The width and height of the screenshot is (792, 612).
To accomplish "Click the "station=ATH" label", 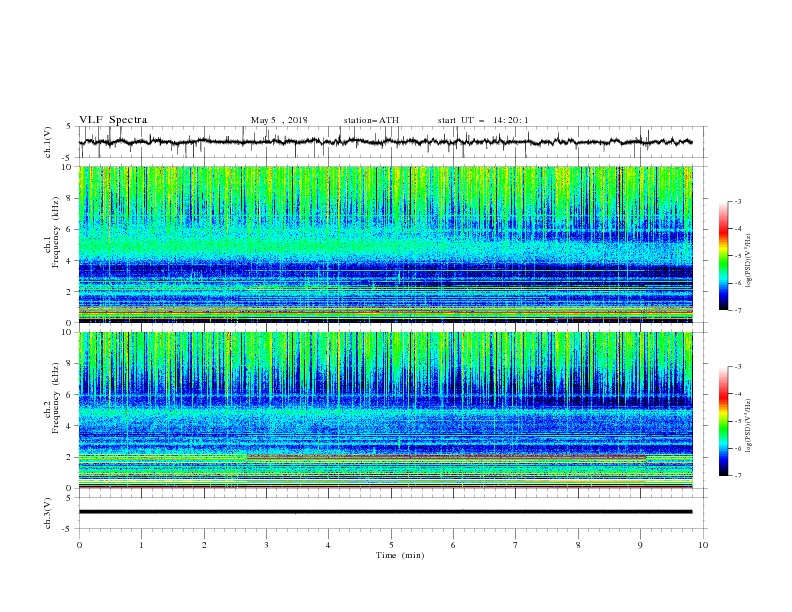I will [371, 120].
